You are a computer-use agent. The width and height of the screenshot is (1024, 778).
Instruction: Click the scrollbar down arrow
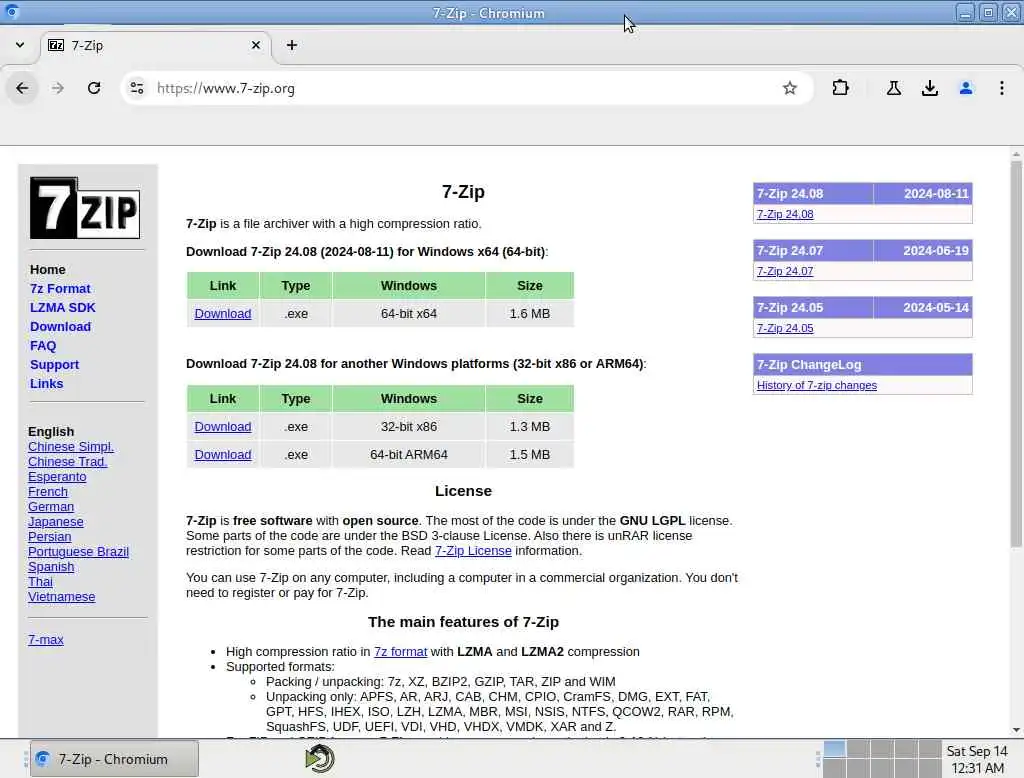pos(1016,730)
